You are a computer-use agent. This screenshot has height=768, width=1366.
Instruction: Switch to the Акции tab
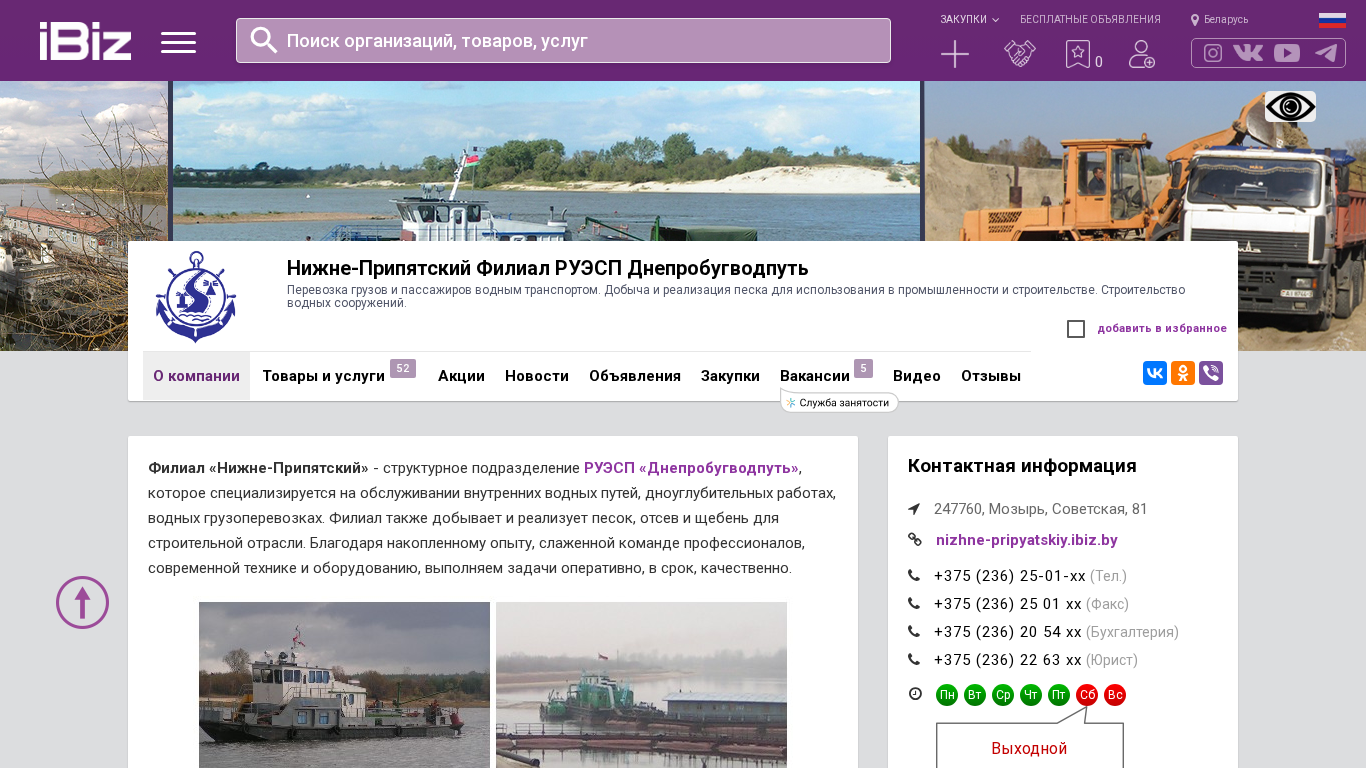pyautogui.click(x=461, y=376)
